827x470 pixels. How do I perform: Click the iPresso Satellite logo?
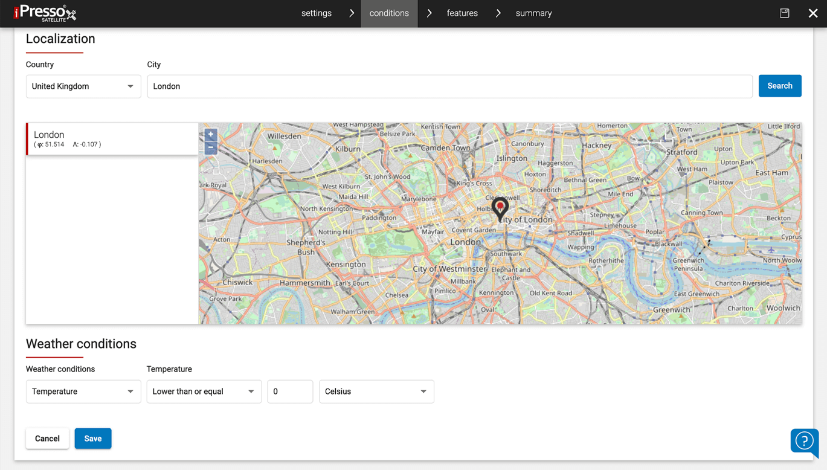(45, 13)
